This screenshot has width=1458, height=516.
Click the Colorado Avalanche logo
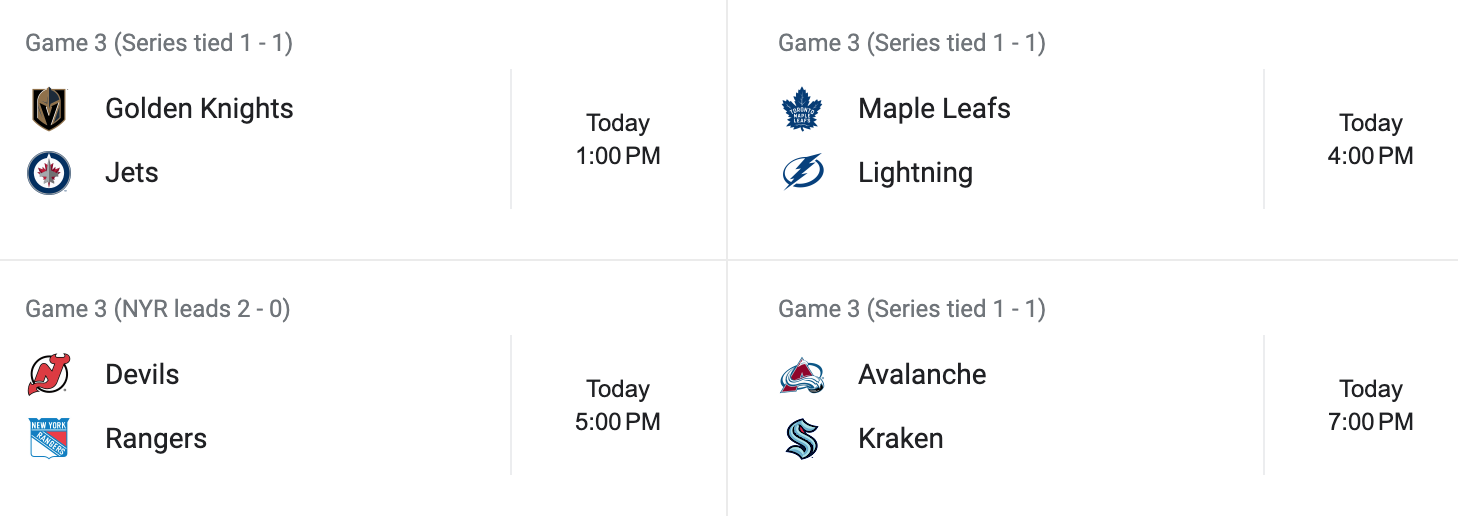tap(801, 375)
